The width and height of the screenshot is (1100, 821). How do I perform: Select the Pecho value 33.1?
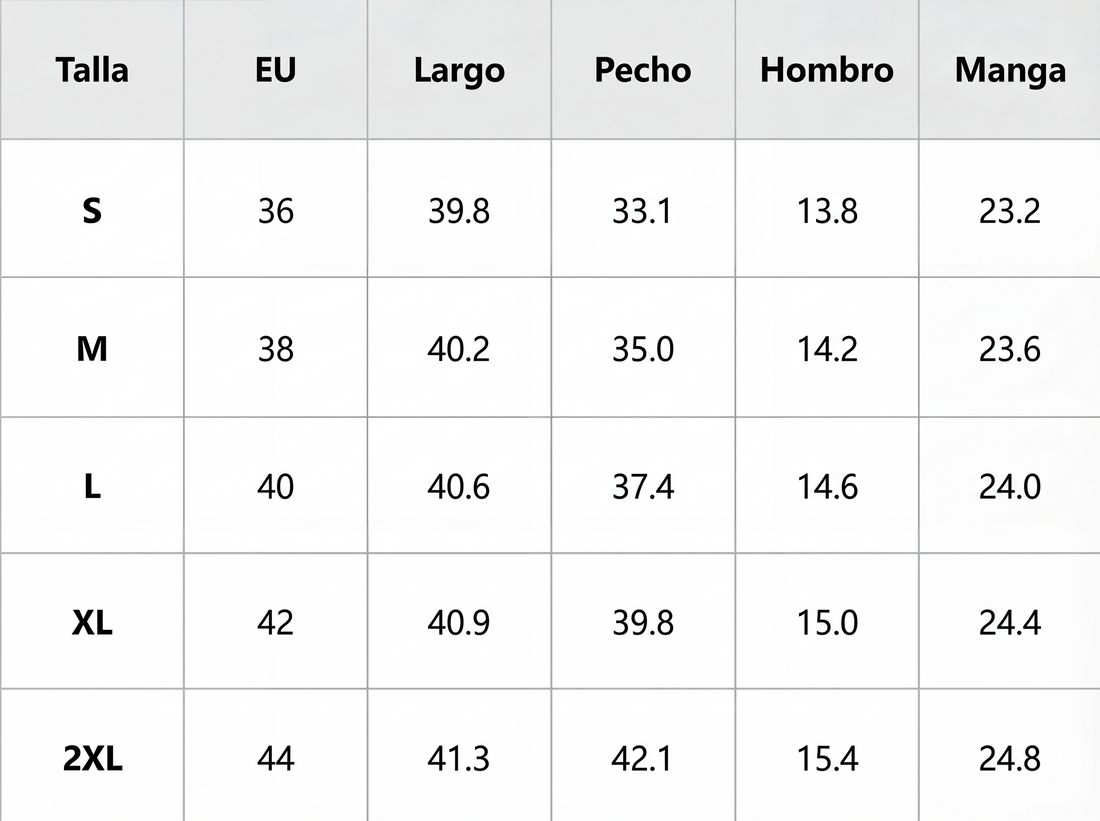[643, 211]
